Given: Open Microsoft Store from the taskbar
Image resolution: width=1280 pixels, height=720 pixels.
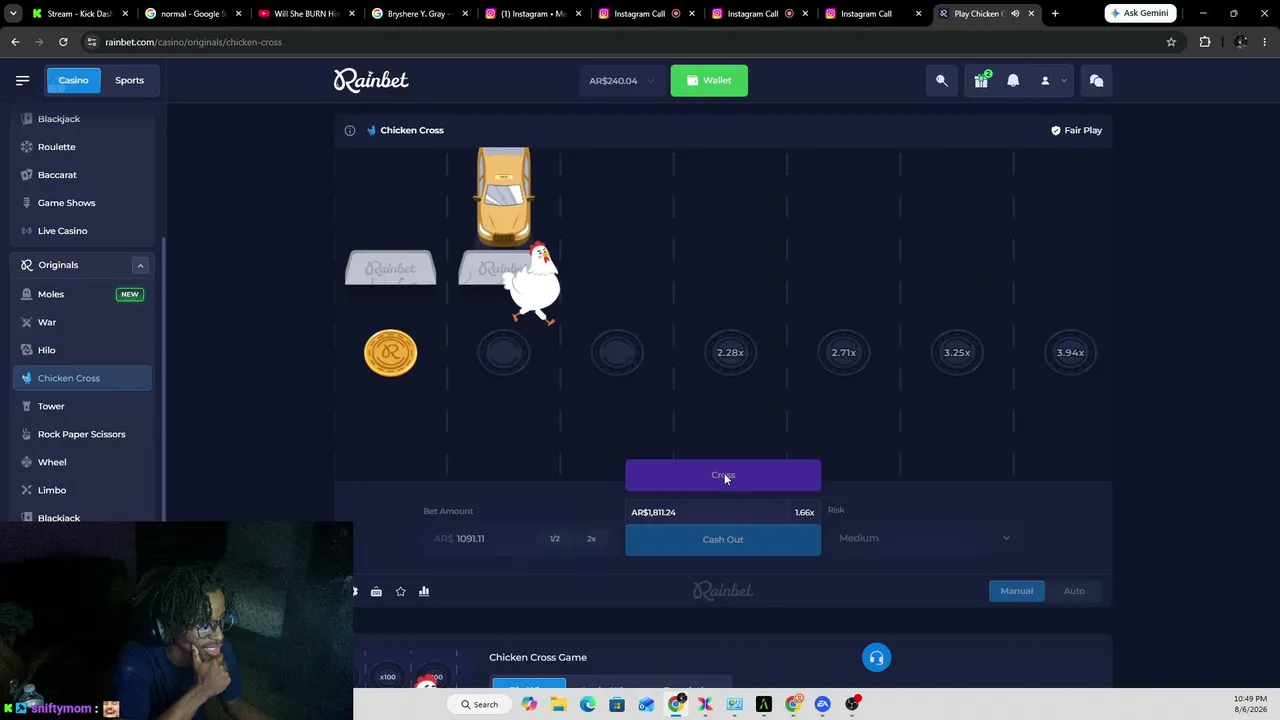Looking at the screenshot, I should click(617, 704).
